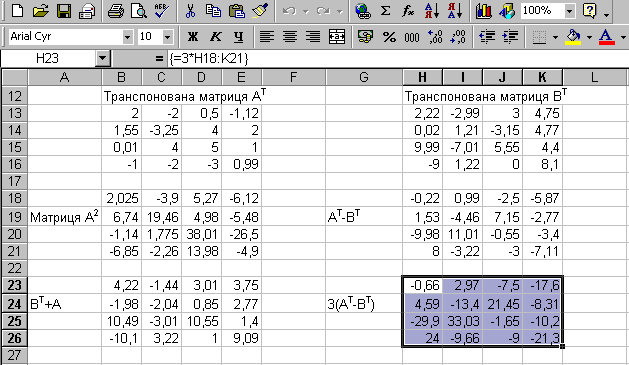Click heading Транспонована матриця Aᵀ

[185, 96]
